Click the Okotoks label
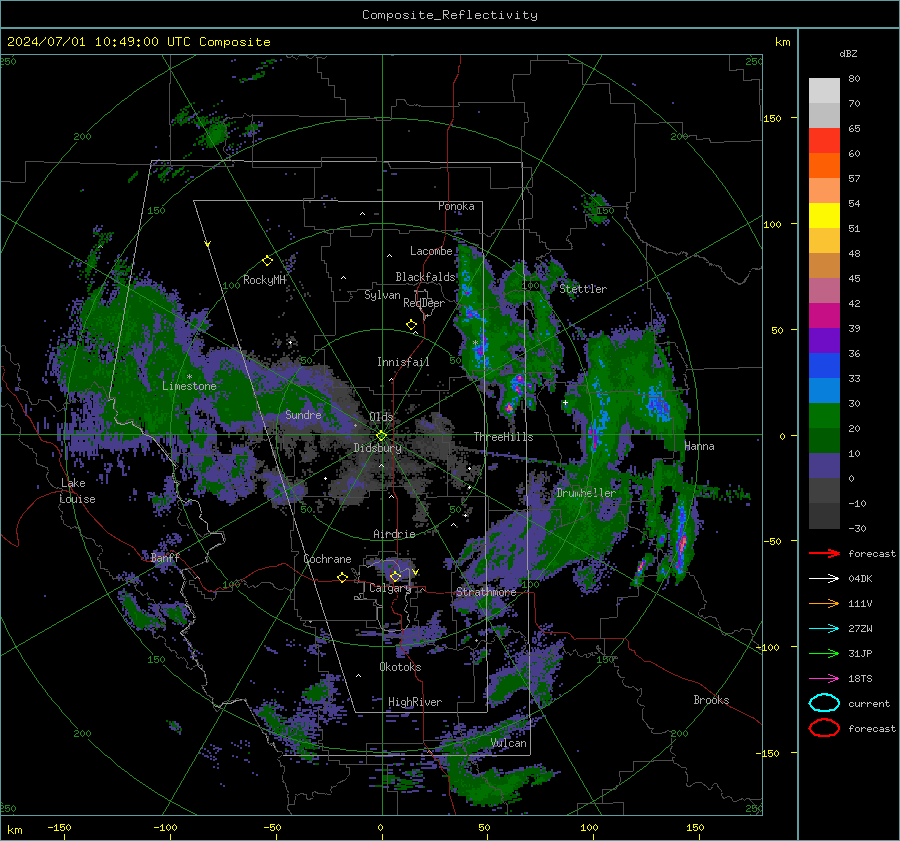The image size is (900, 841). (400, 667)
